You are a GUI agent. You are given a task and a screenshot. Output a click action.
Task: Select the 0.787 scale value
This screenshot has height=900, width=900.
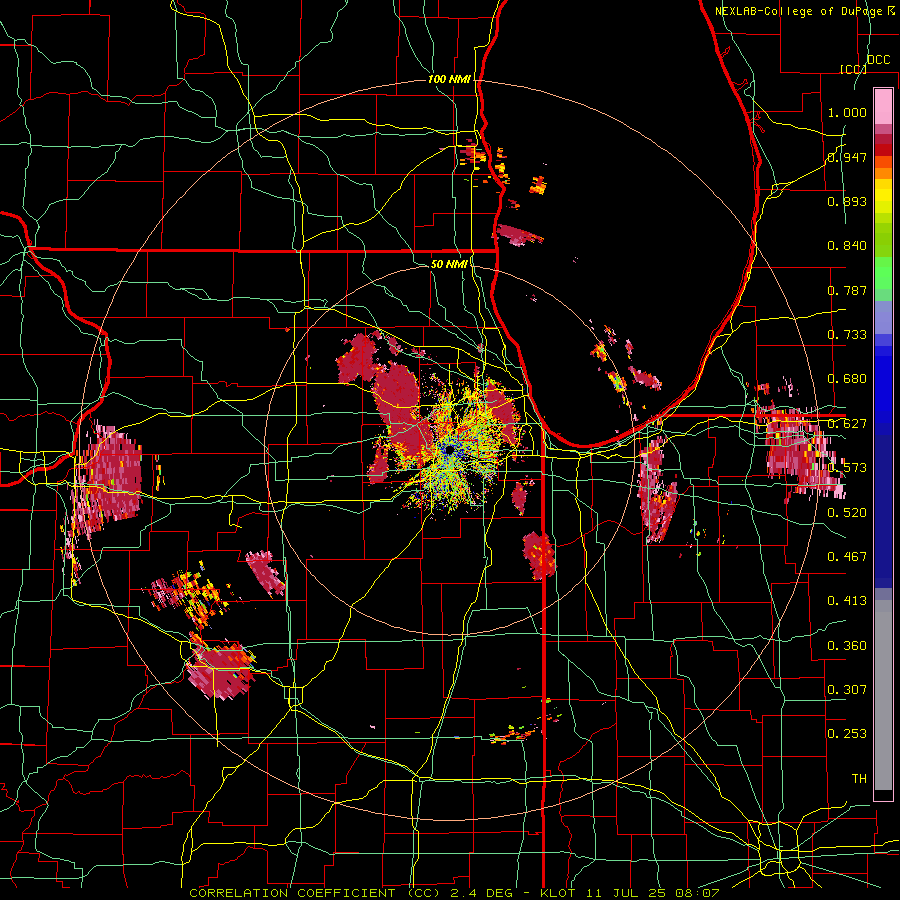point(847,290)
